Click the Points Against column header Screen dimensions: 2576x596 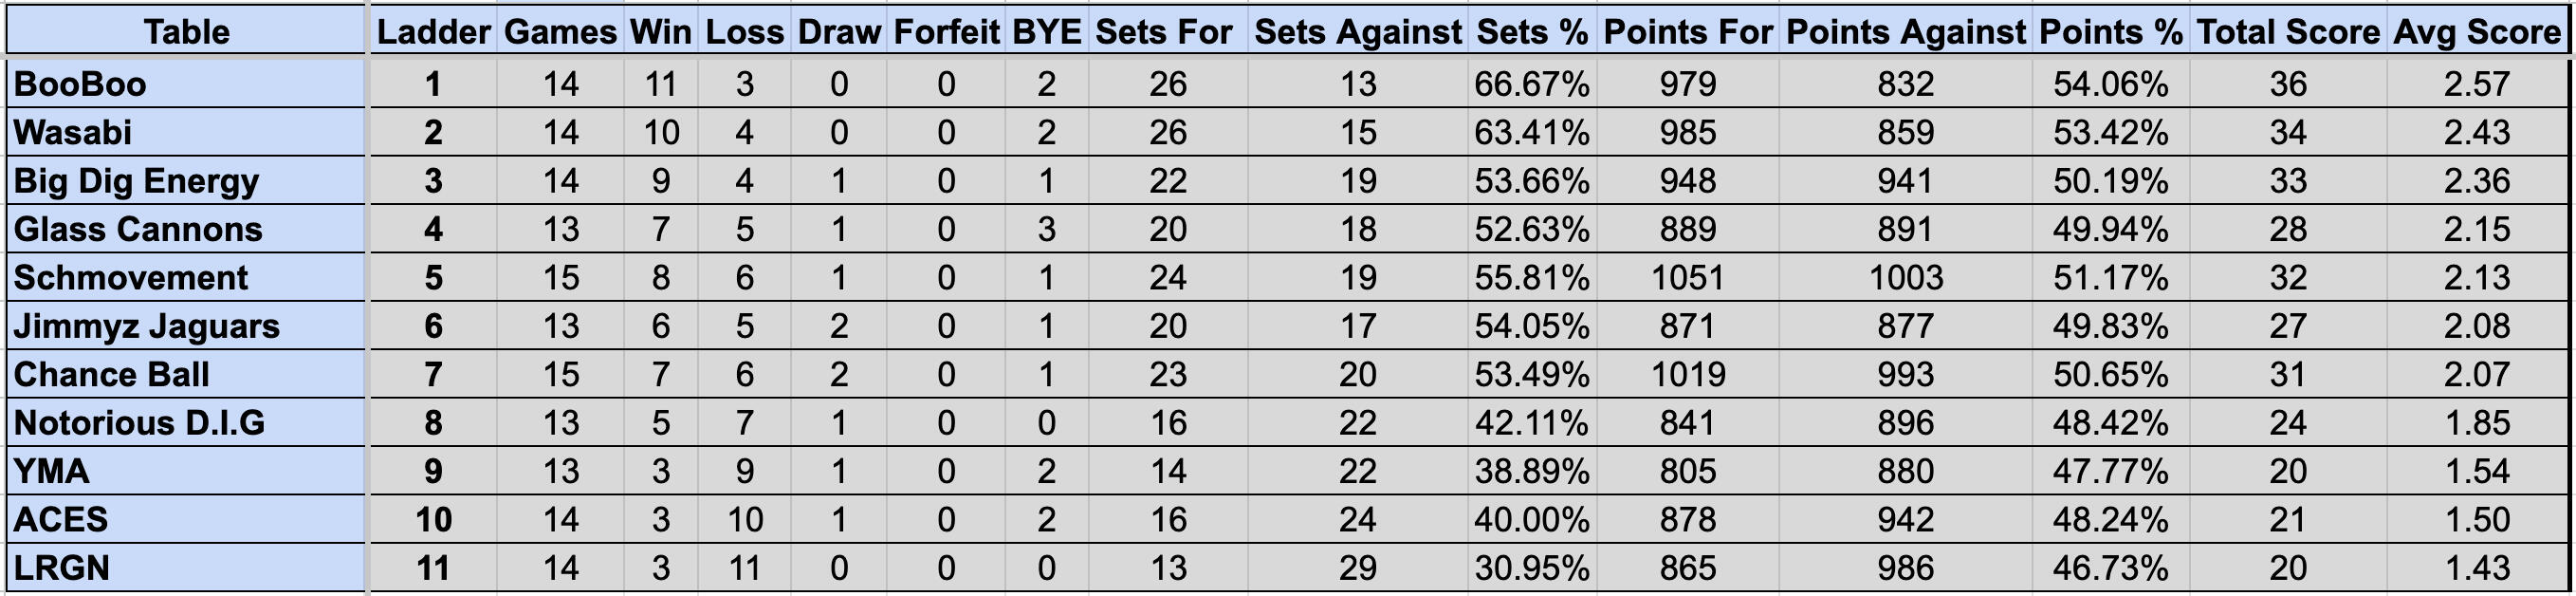coord(1906,31)
